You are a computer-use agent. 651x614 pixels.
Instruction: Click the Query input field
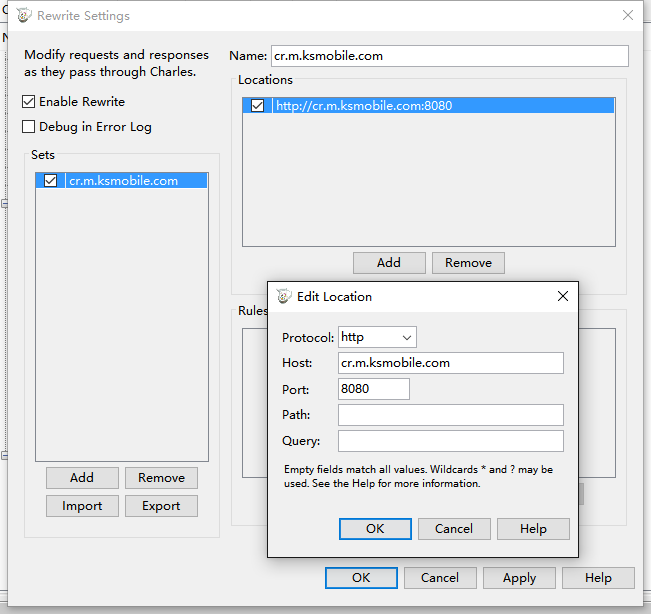point(450,441)
